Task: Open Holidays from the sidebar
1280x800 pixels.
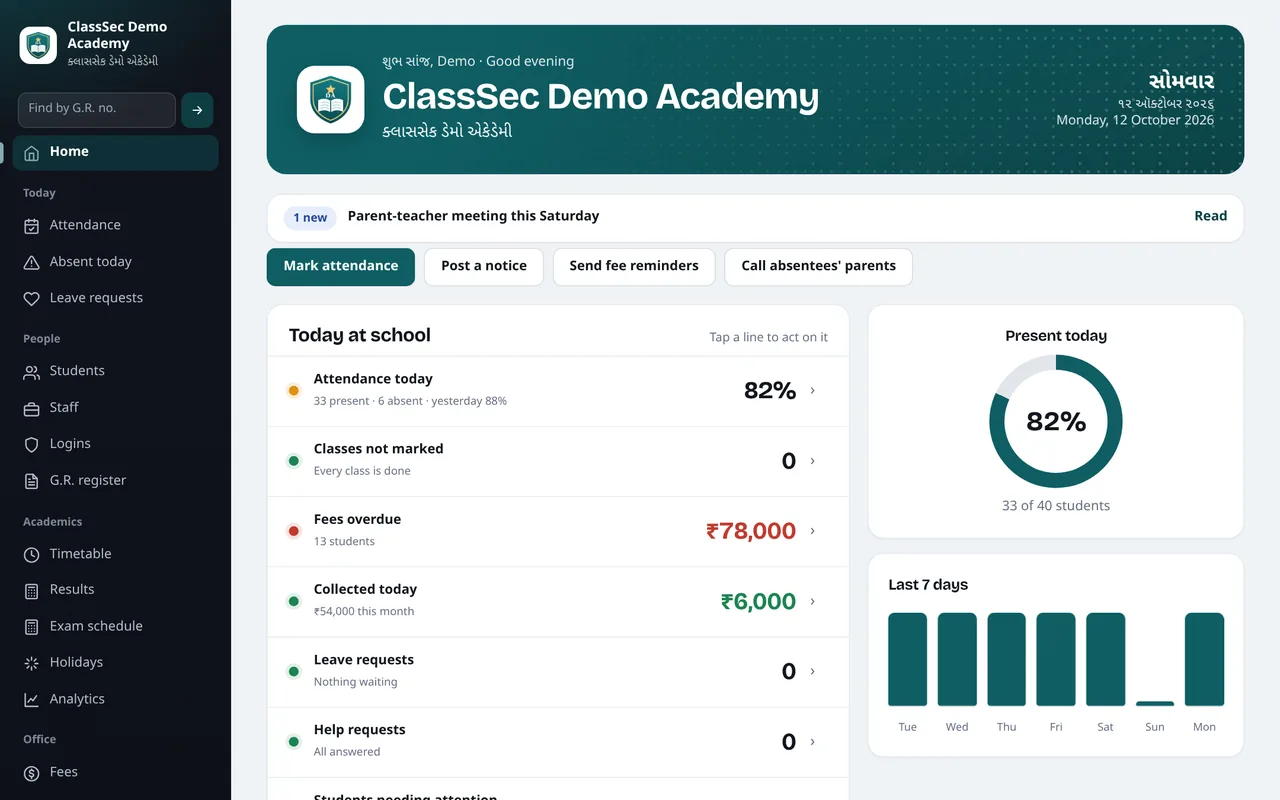Action: (x=116, y=663)
